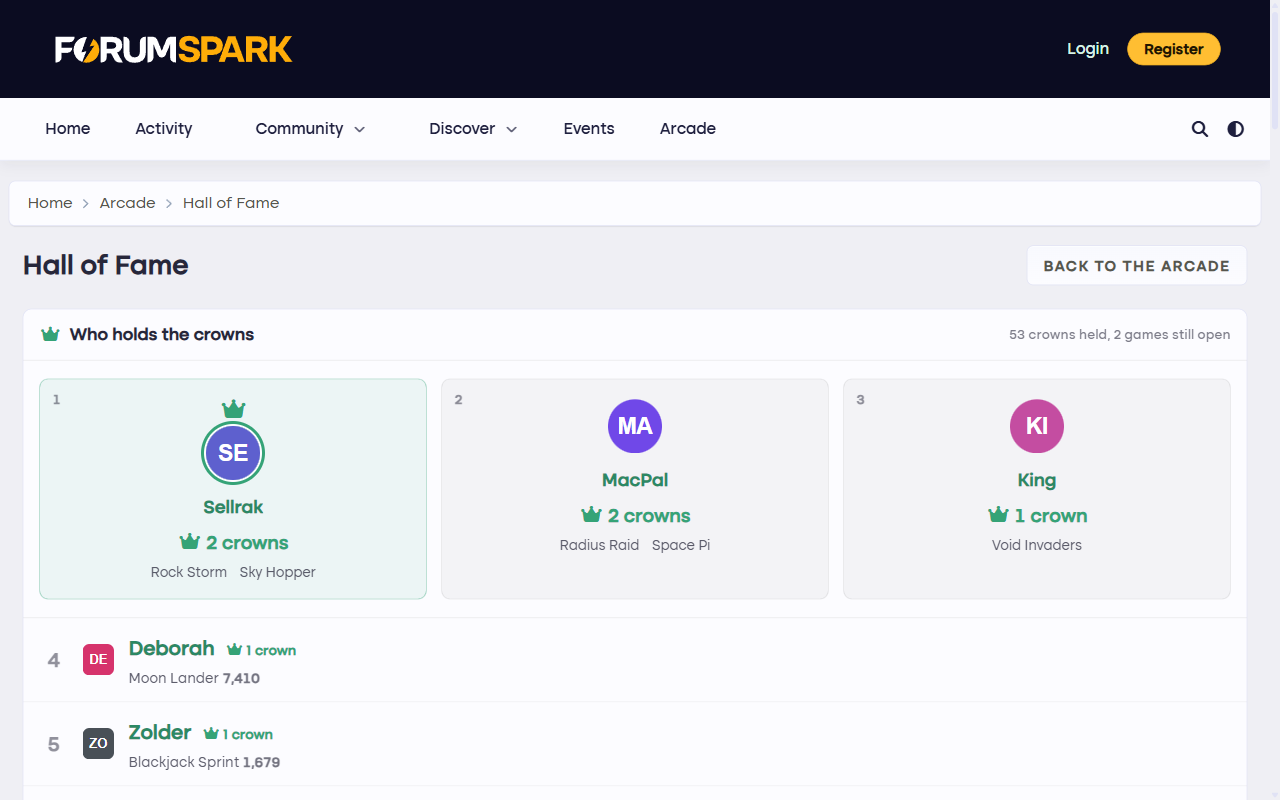This screenshot has width=1280, height=800.
Task: Select Deborah's DE avatar
Action: [98, 659]
